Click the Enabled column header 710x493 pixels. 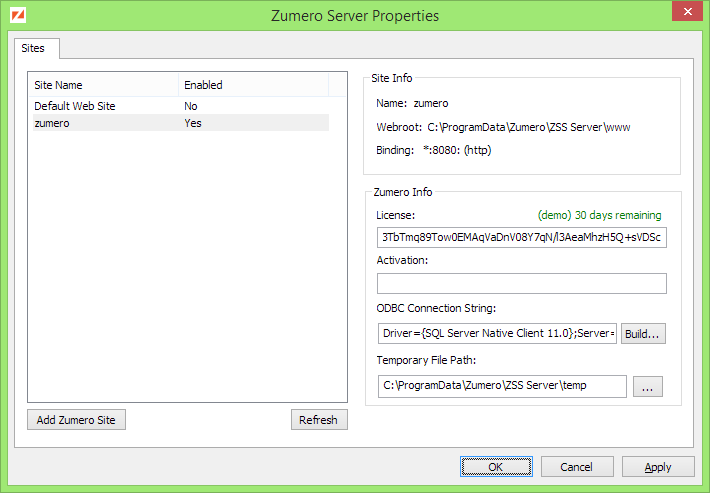[x=203, y=85]
